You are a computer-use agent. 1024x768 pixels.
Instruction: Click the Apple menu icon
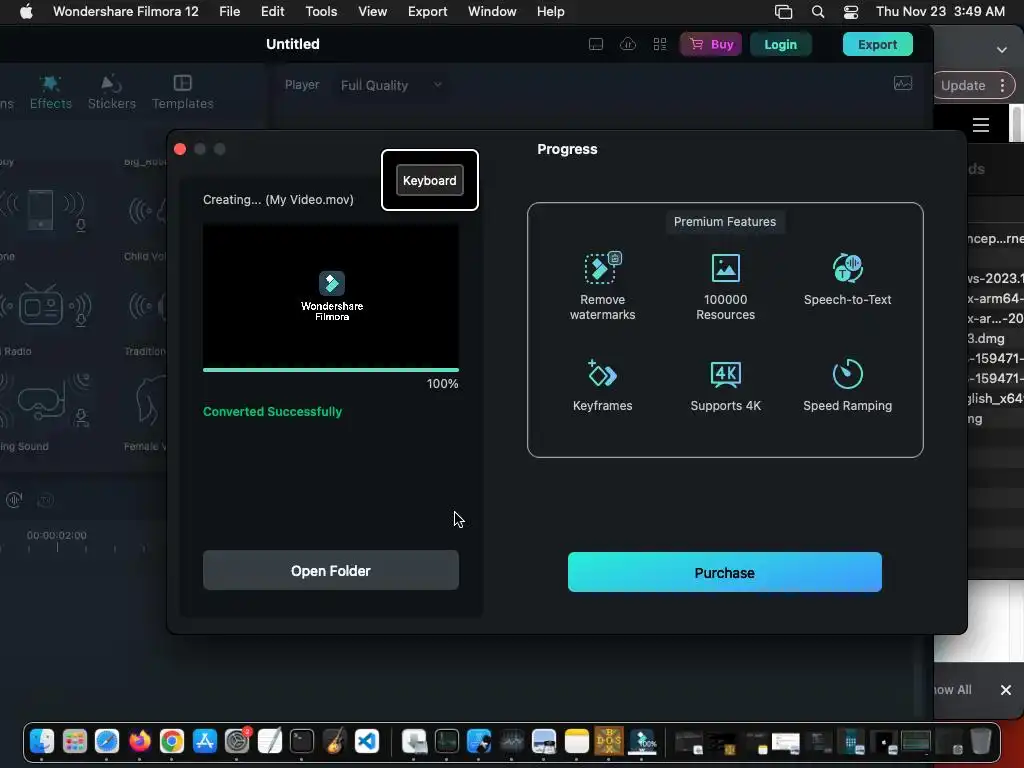26,11
